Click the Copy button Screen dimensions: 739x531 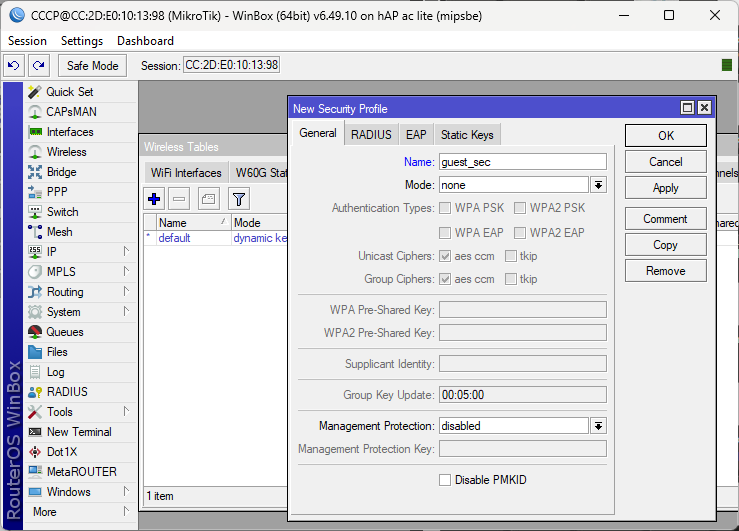[665, 245]
